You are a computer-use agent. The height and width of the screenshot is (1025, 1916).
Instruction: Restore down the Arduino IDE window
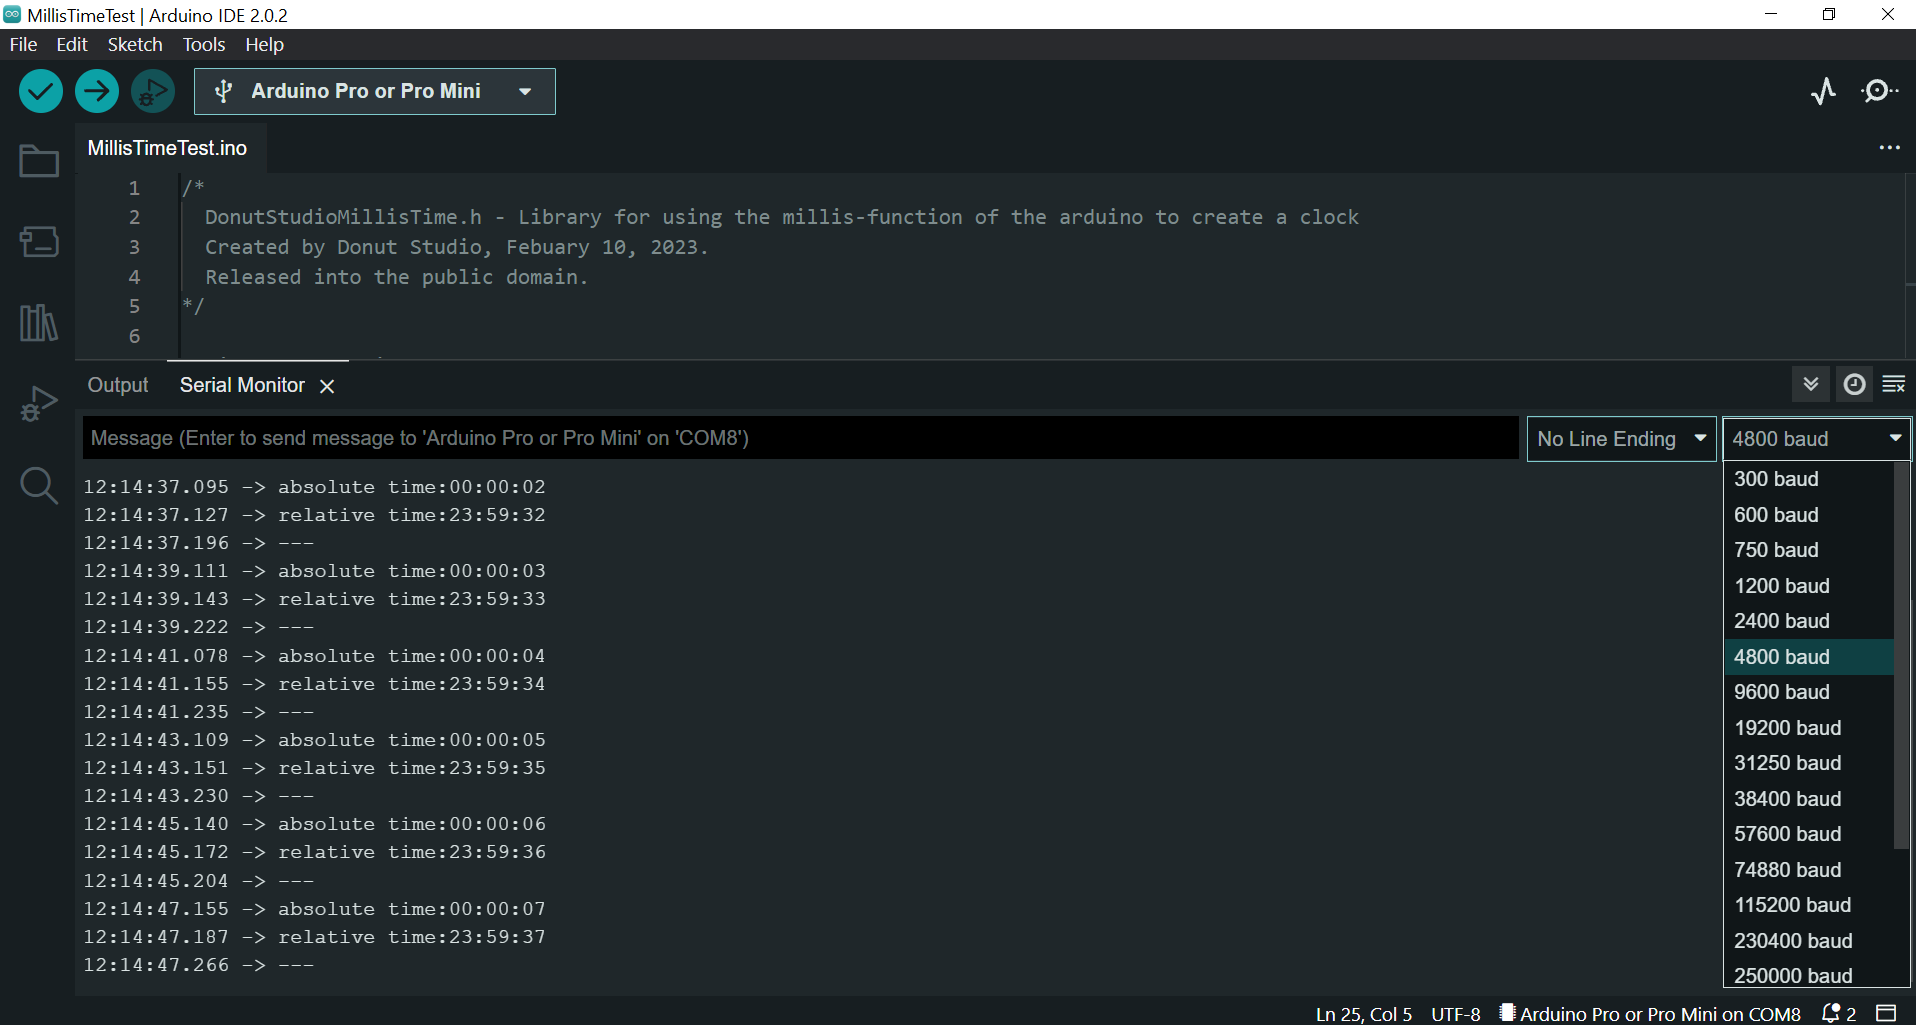[x=1829, y=14]
